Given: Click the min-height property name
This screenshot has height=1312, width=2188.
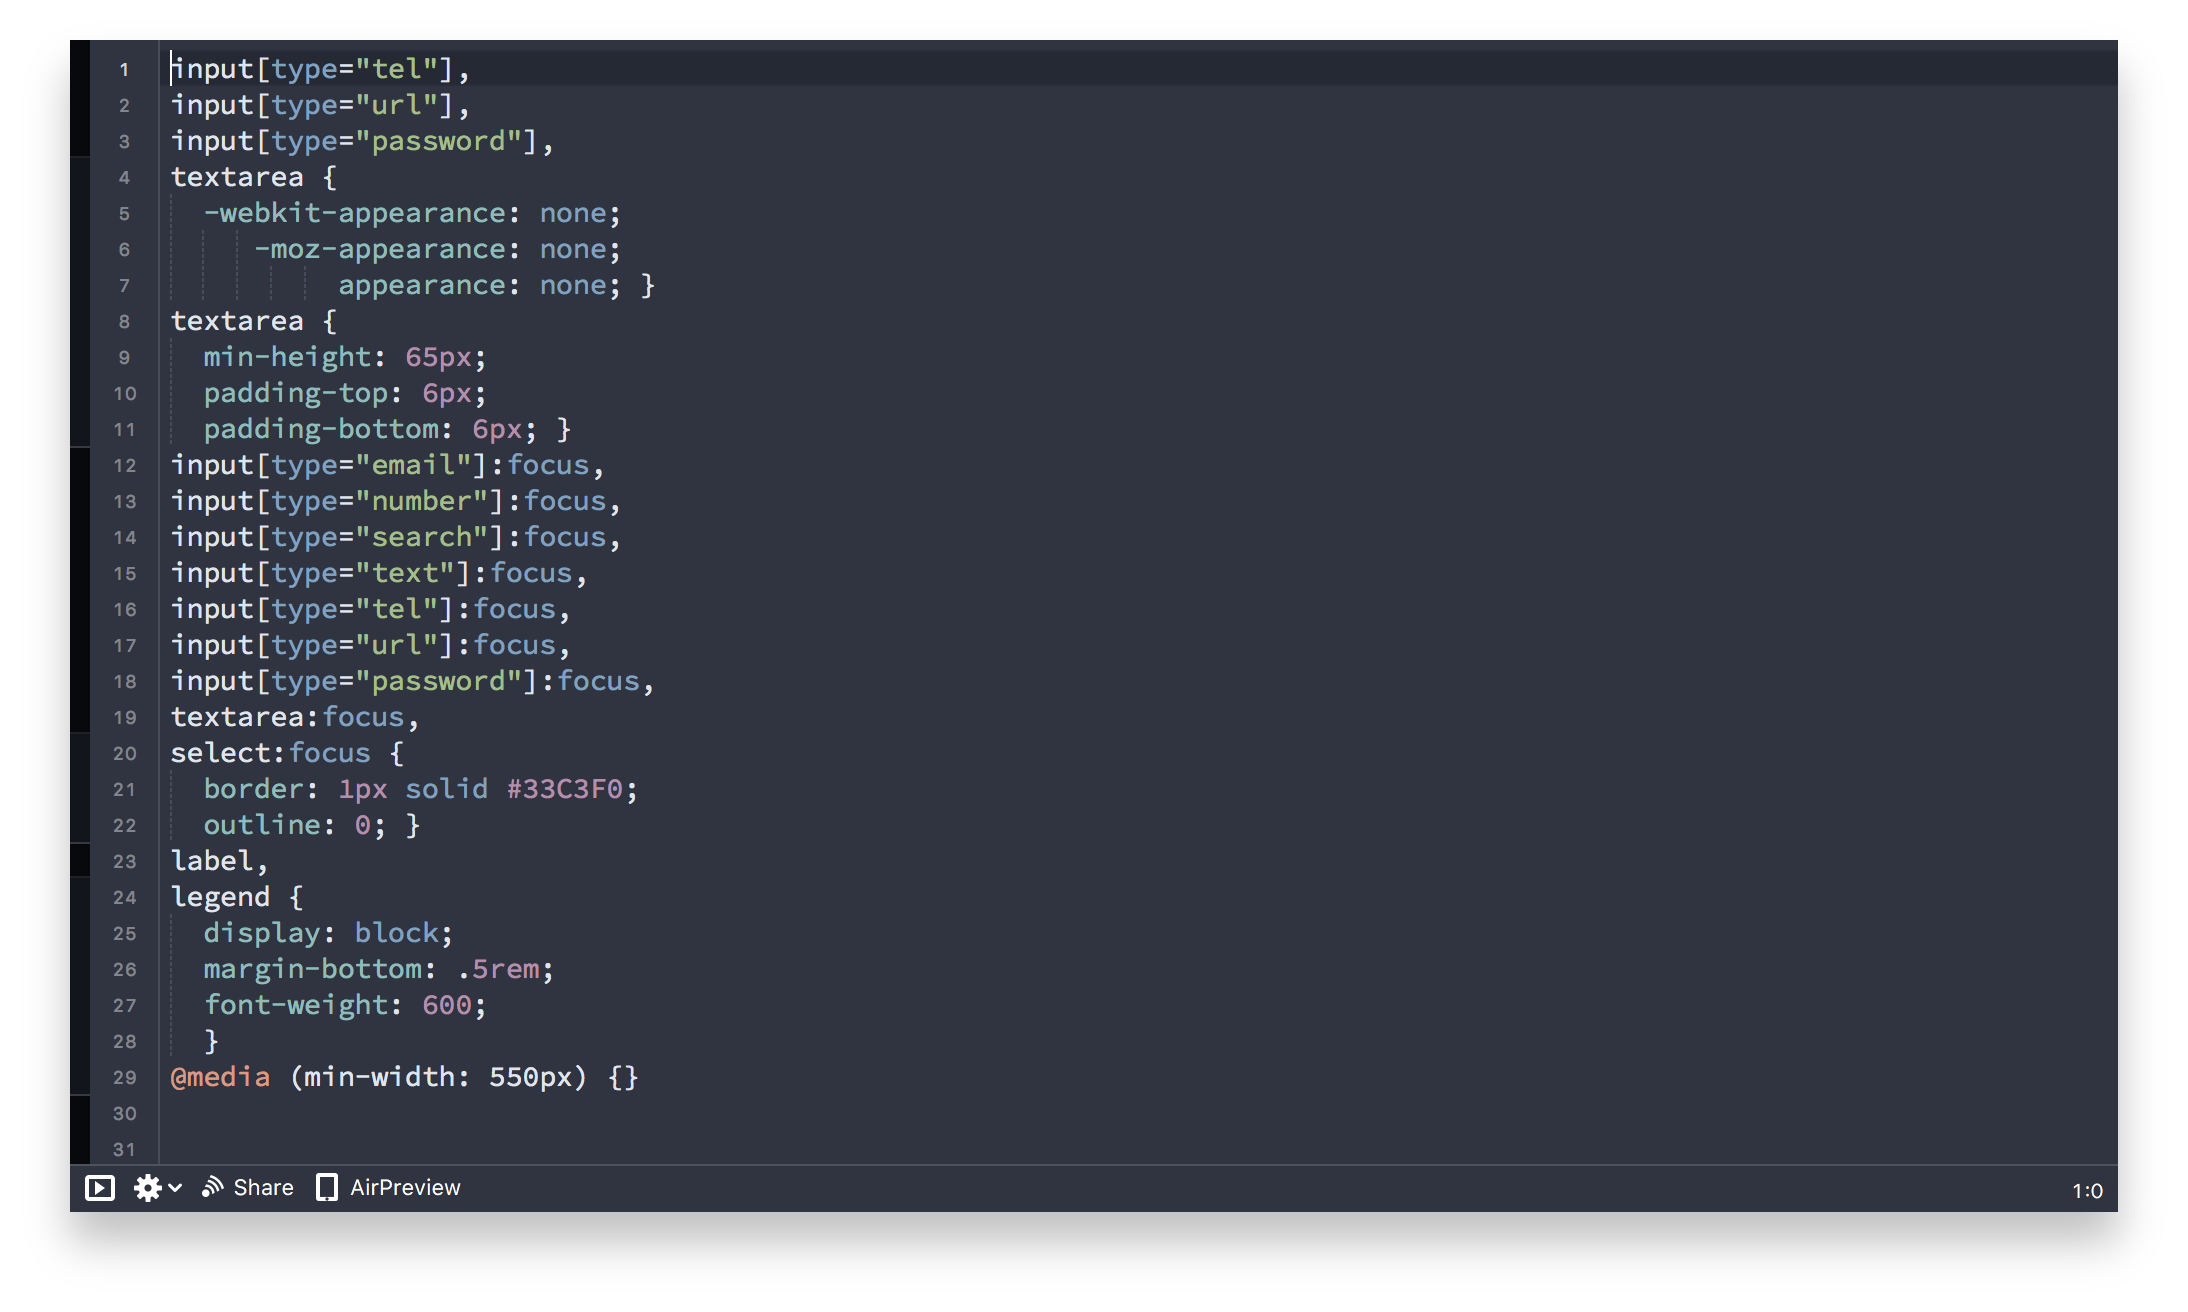Looking at the screenshot, I should [286, 357].
